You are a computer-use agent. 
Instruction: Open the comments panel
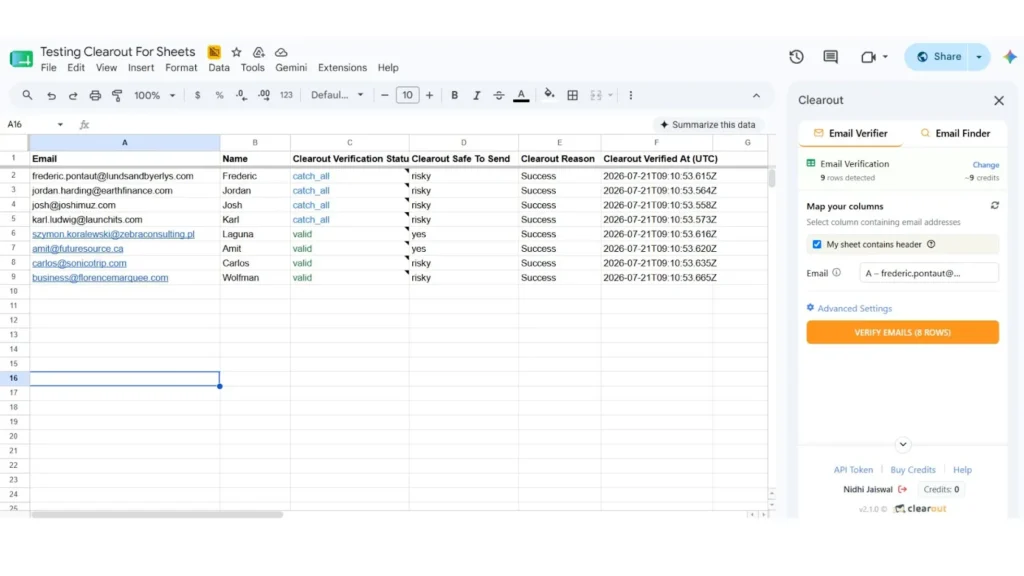point(831,57)
